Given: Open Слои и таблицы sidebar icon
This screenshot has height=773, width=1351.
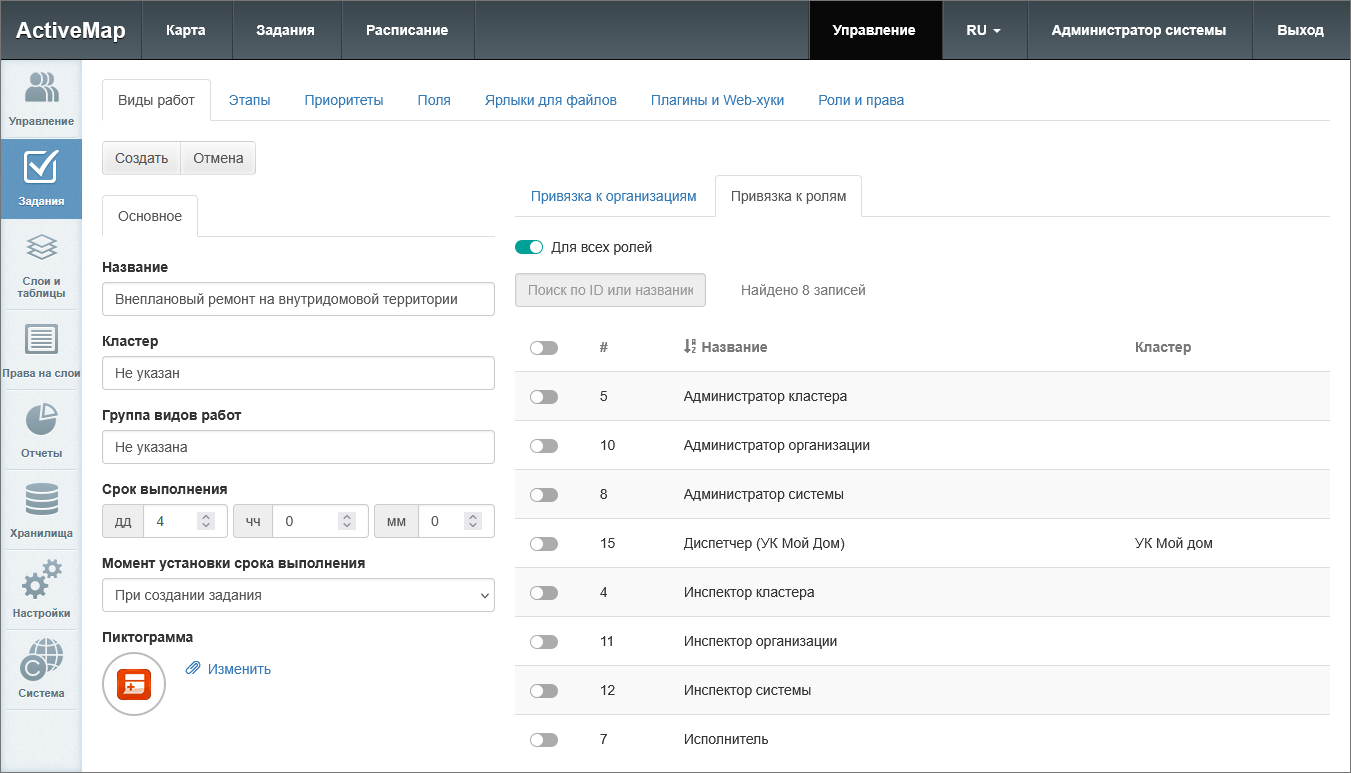Looking at the screenshot, I should (41, 264).
